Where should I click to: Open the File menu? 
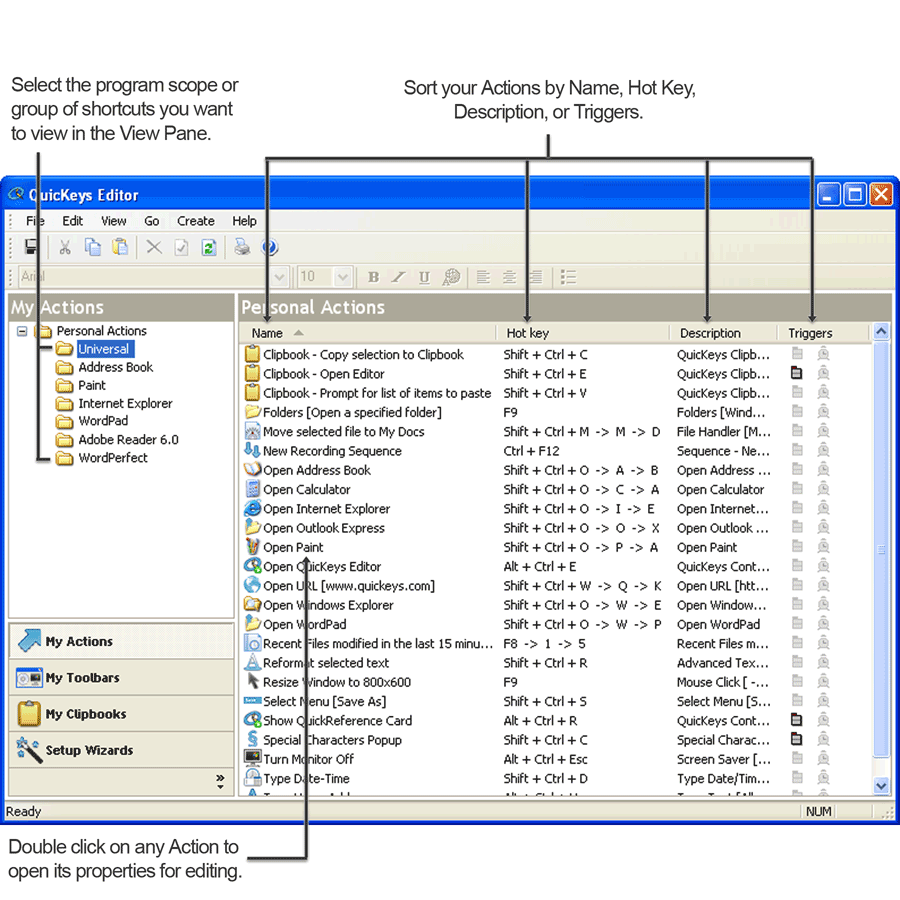pyautogui.click(x=35, y=221)
